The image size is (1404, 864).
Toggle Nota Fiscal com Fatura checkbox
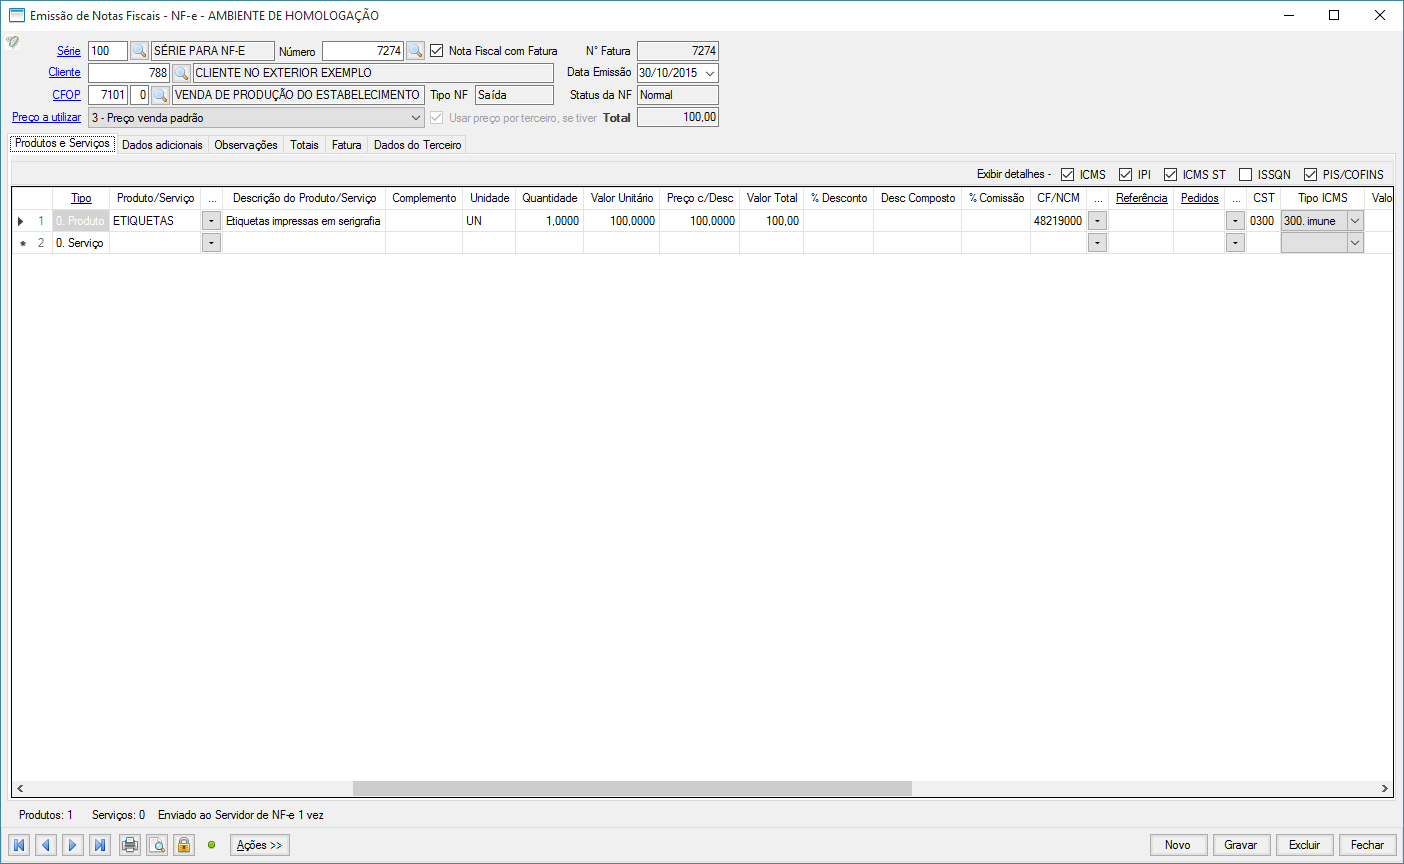tap(437, 51)
